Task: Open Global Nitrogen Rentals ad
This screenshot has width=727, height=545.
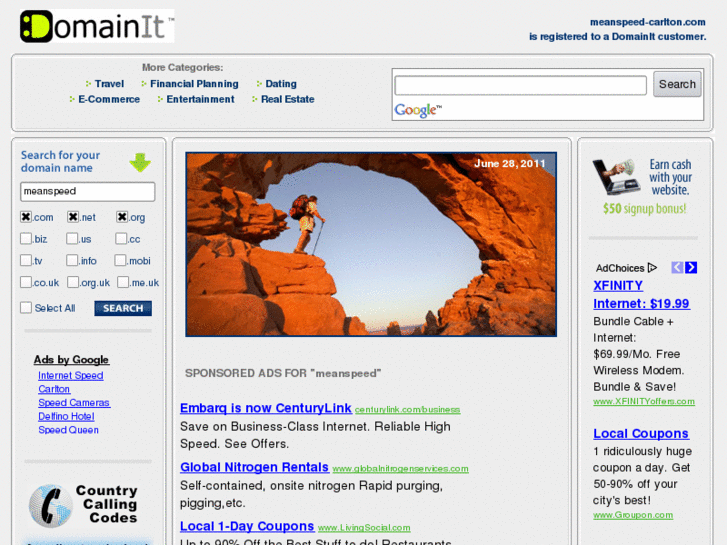Action: (255, 467)
